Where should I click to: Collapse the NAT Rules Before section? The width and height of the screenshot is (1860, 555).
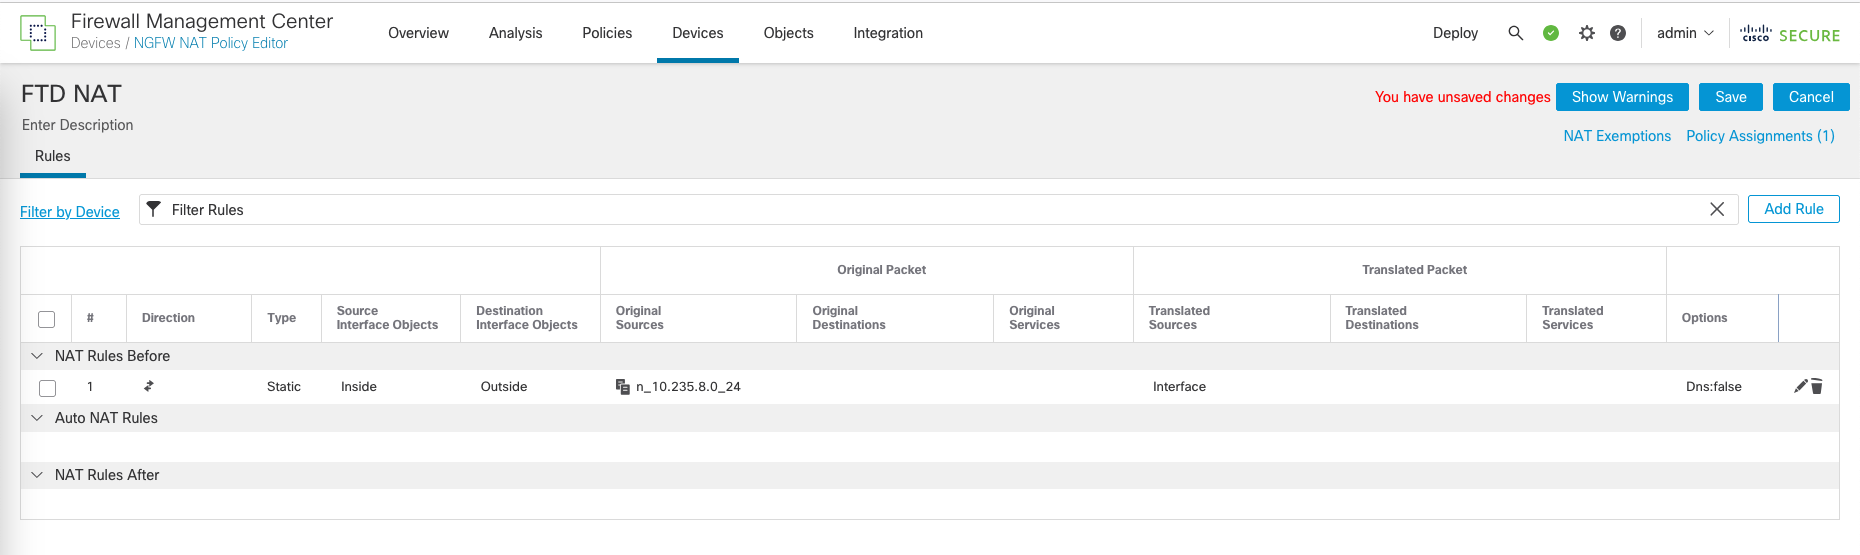[37, 356]
